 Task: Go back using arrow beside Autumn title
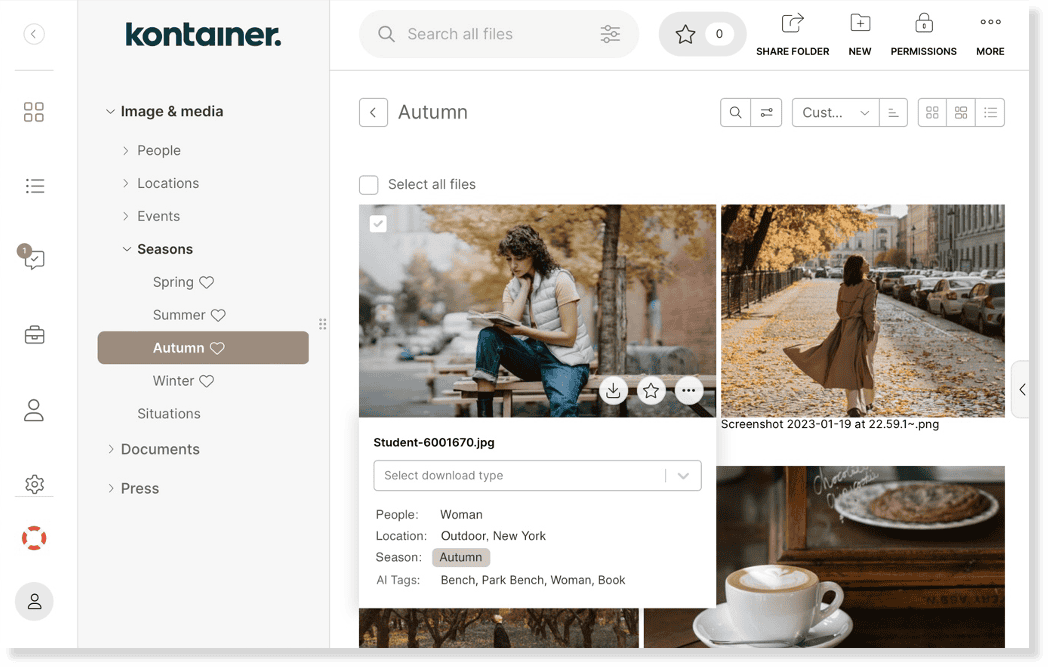[x=373, y=113]
